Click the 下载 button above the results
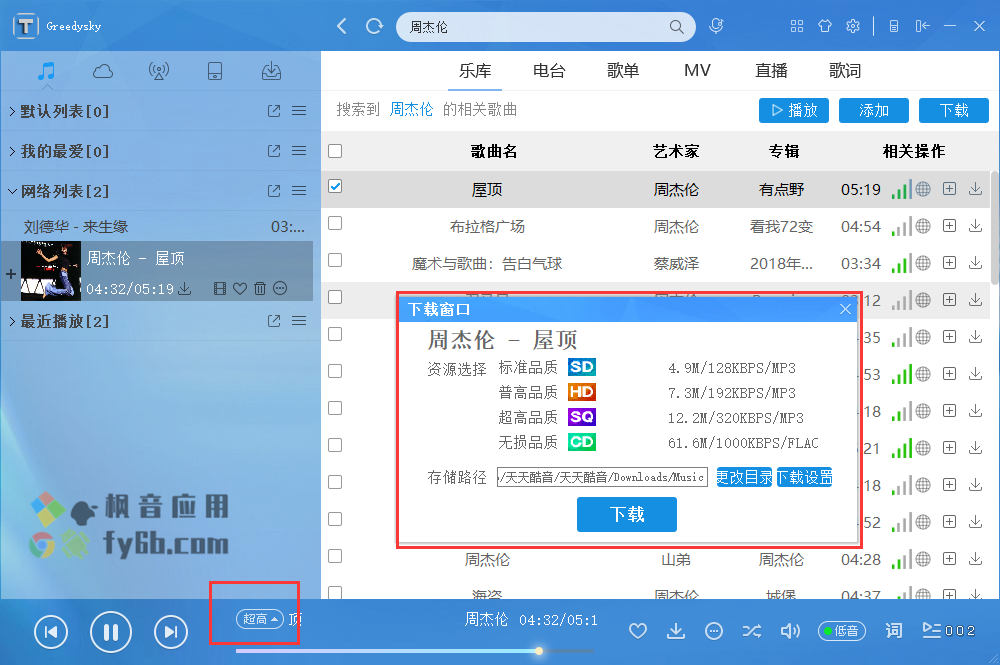This screenshot has height=665, width=1000. point(954,110)
